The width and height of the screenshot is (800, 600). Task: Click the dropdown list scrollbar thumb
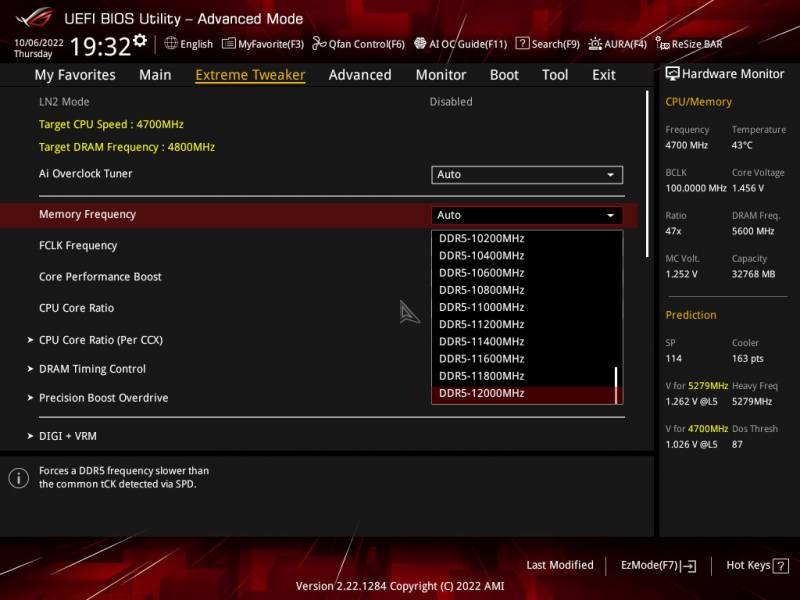point(616,385)
